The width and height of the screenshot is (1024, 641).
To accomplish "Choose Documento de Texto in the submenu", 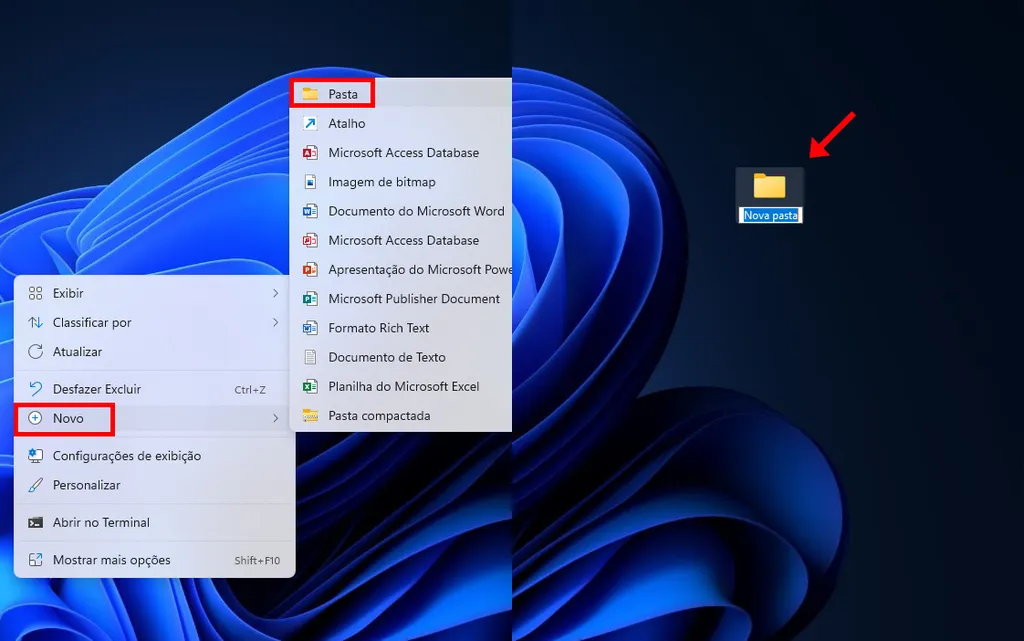I will point(386,357).
